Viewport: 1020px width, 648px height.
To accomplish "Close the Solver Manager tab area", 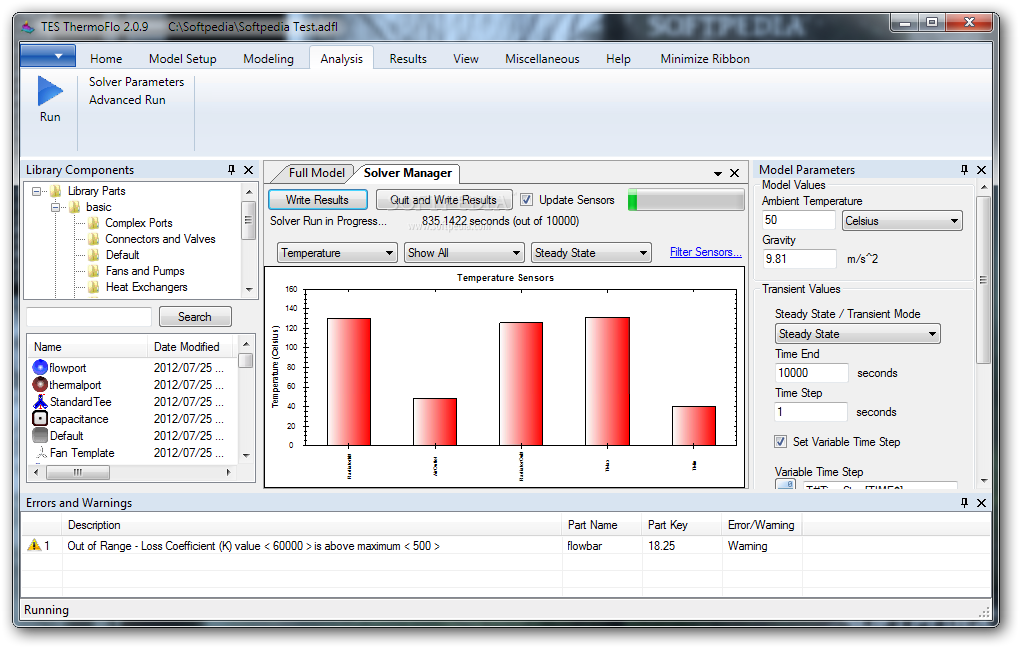I will (x=734, y=173).
